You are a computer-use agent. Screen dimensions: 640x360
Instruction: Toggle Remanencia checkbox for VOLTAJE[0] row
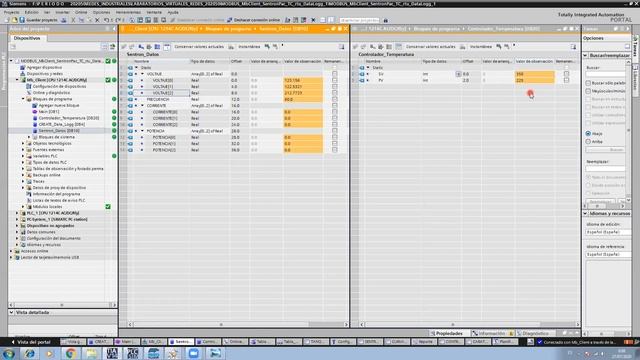click(x=335, y=80)
